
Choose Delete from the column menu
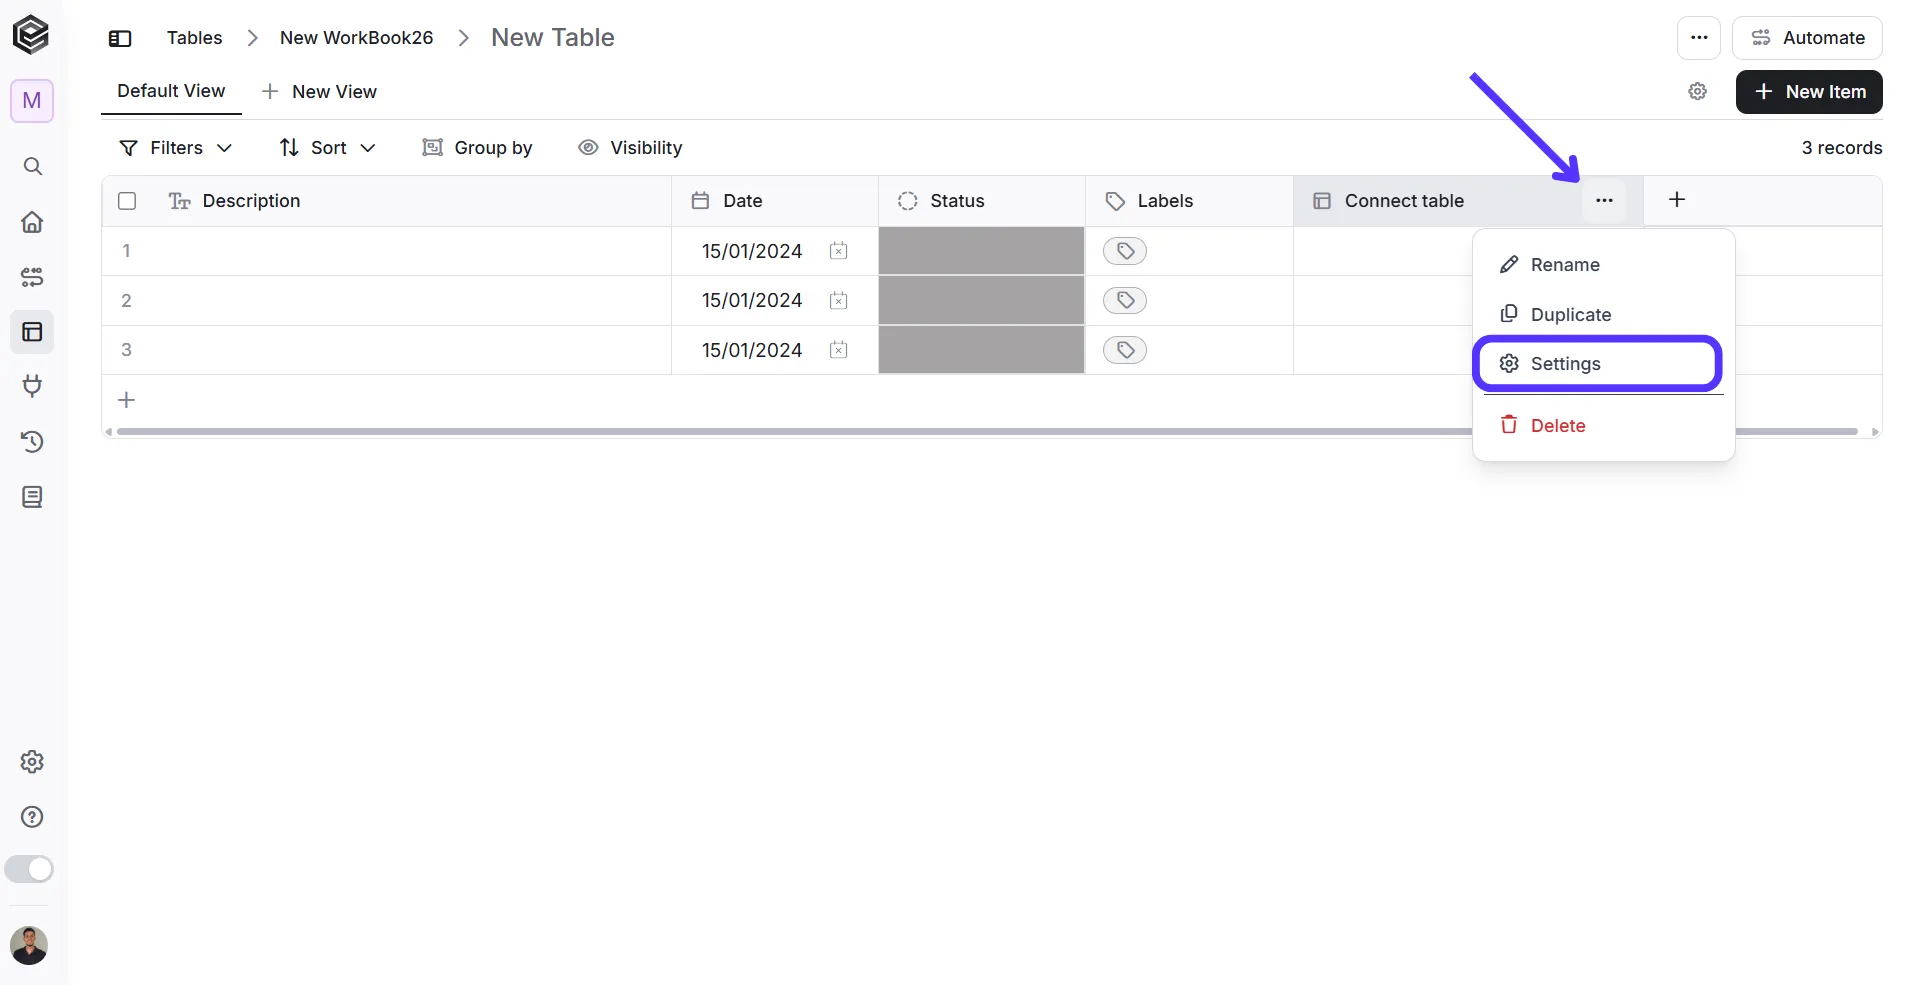(x=1603, y=426)
